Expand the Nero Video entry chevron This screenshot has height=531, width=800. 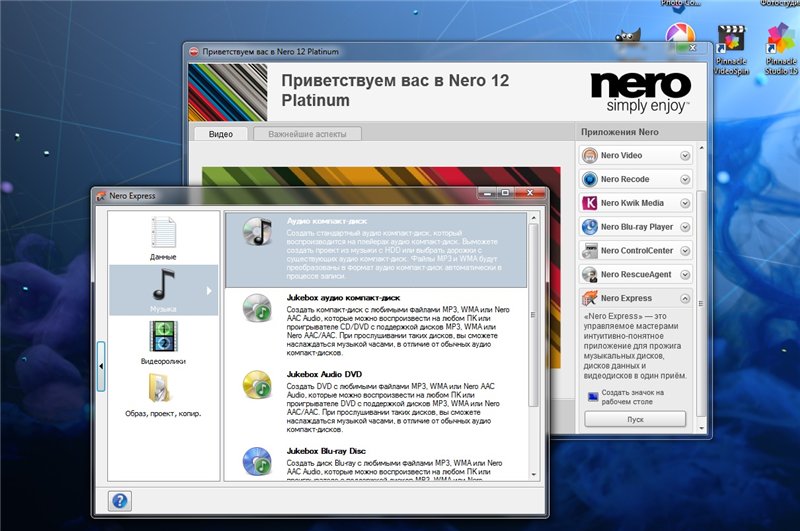(685, 156)
